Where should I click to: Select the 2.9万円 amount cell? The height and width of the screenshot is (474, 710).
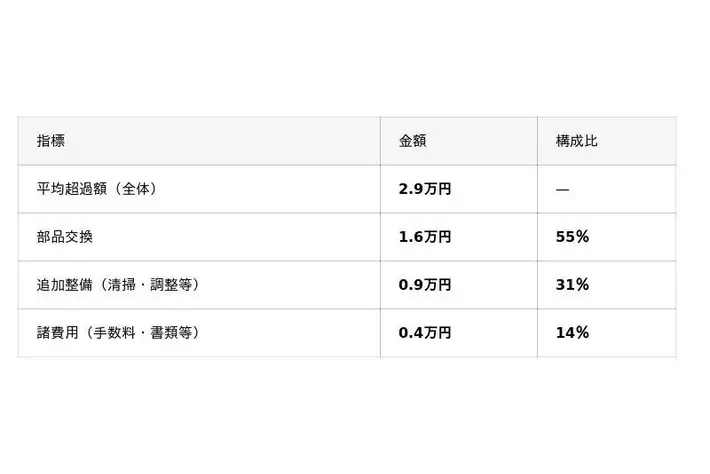click(425, 189)
